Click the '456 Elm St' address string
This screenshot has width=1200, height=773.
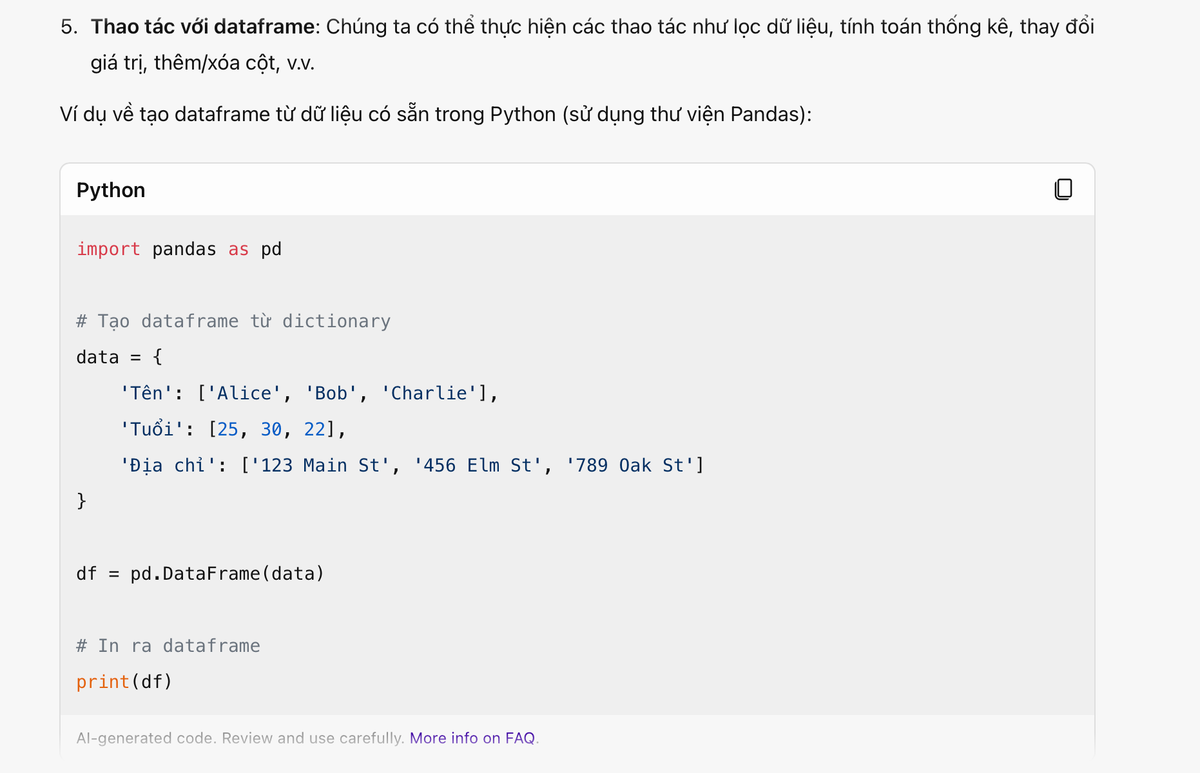[x=478, y=465]
